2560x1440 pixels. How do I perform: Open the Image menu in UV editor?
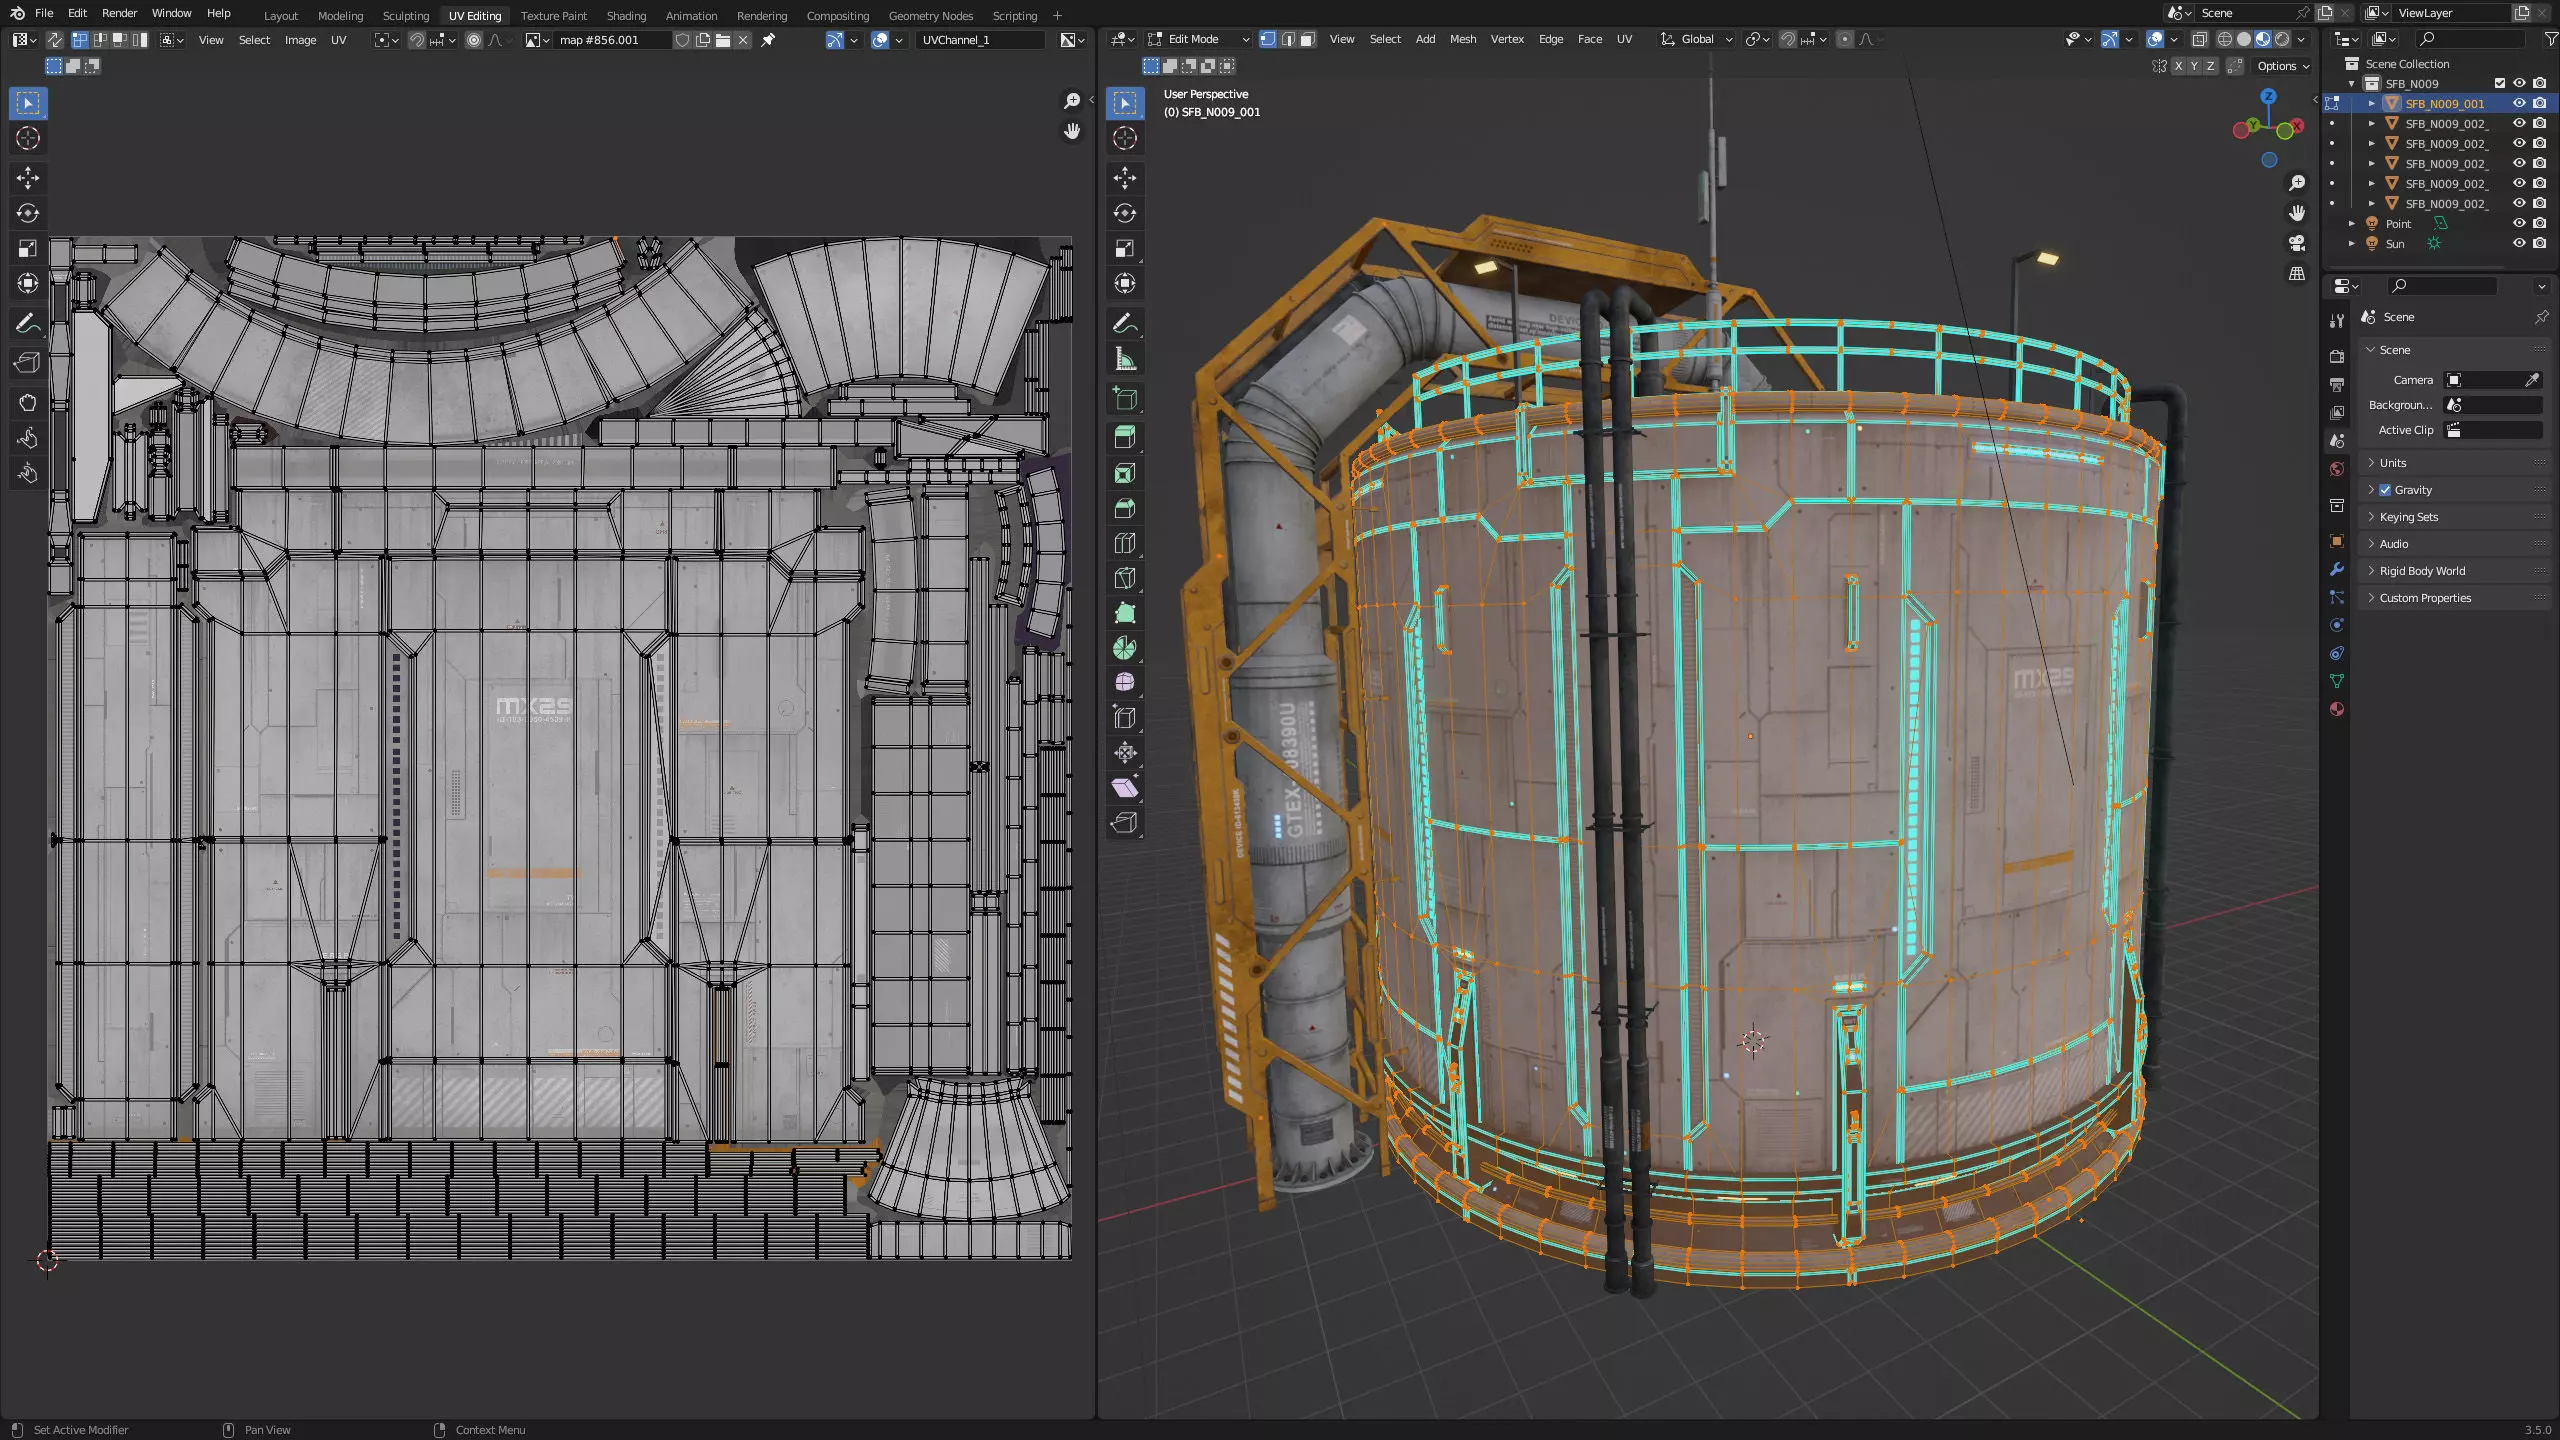[300, 40]
